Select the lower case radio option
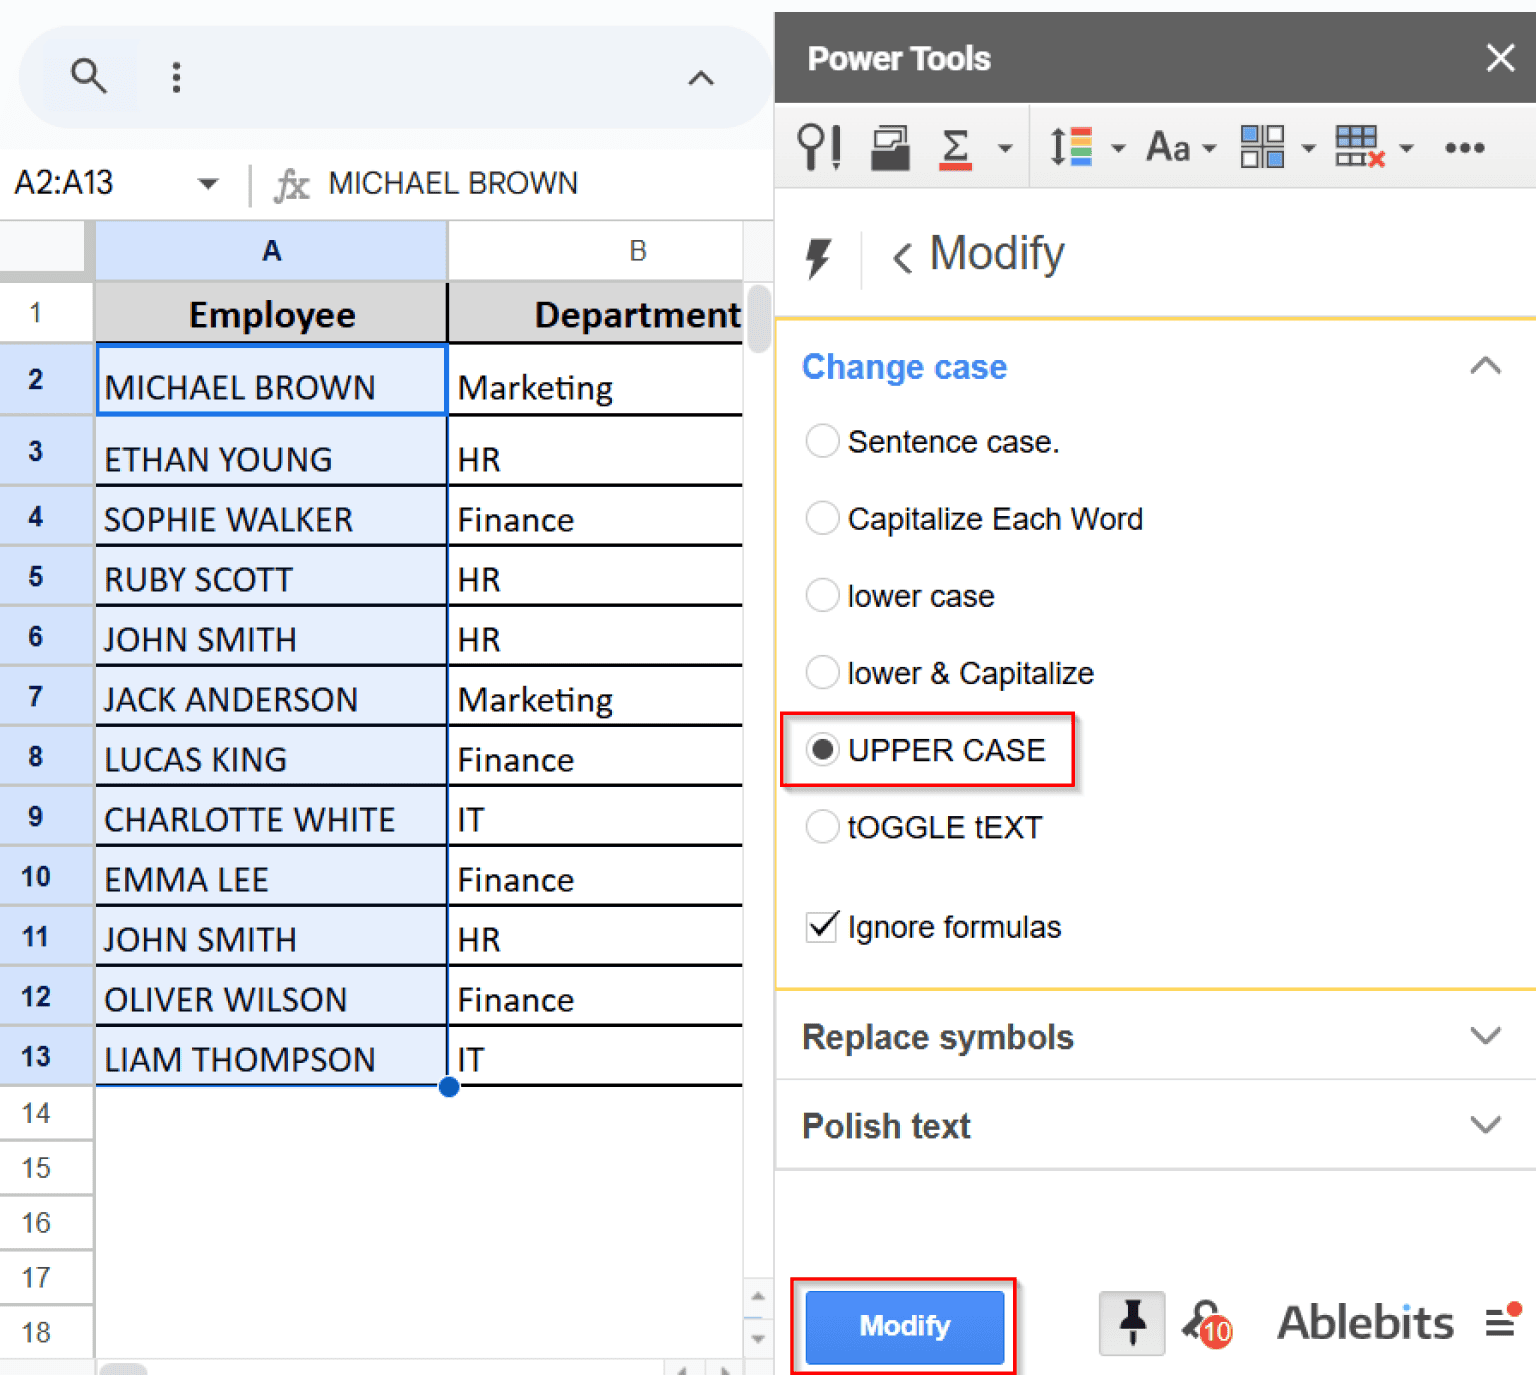 tap(822, 595)
